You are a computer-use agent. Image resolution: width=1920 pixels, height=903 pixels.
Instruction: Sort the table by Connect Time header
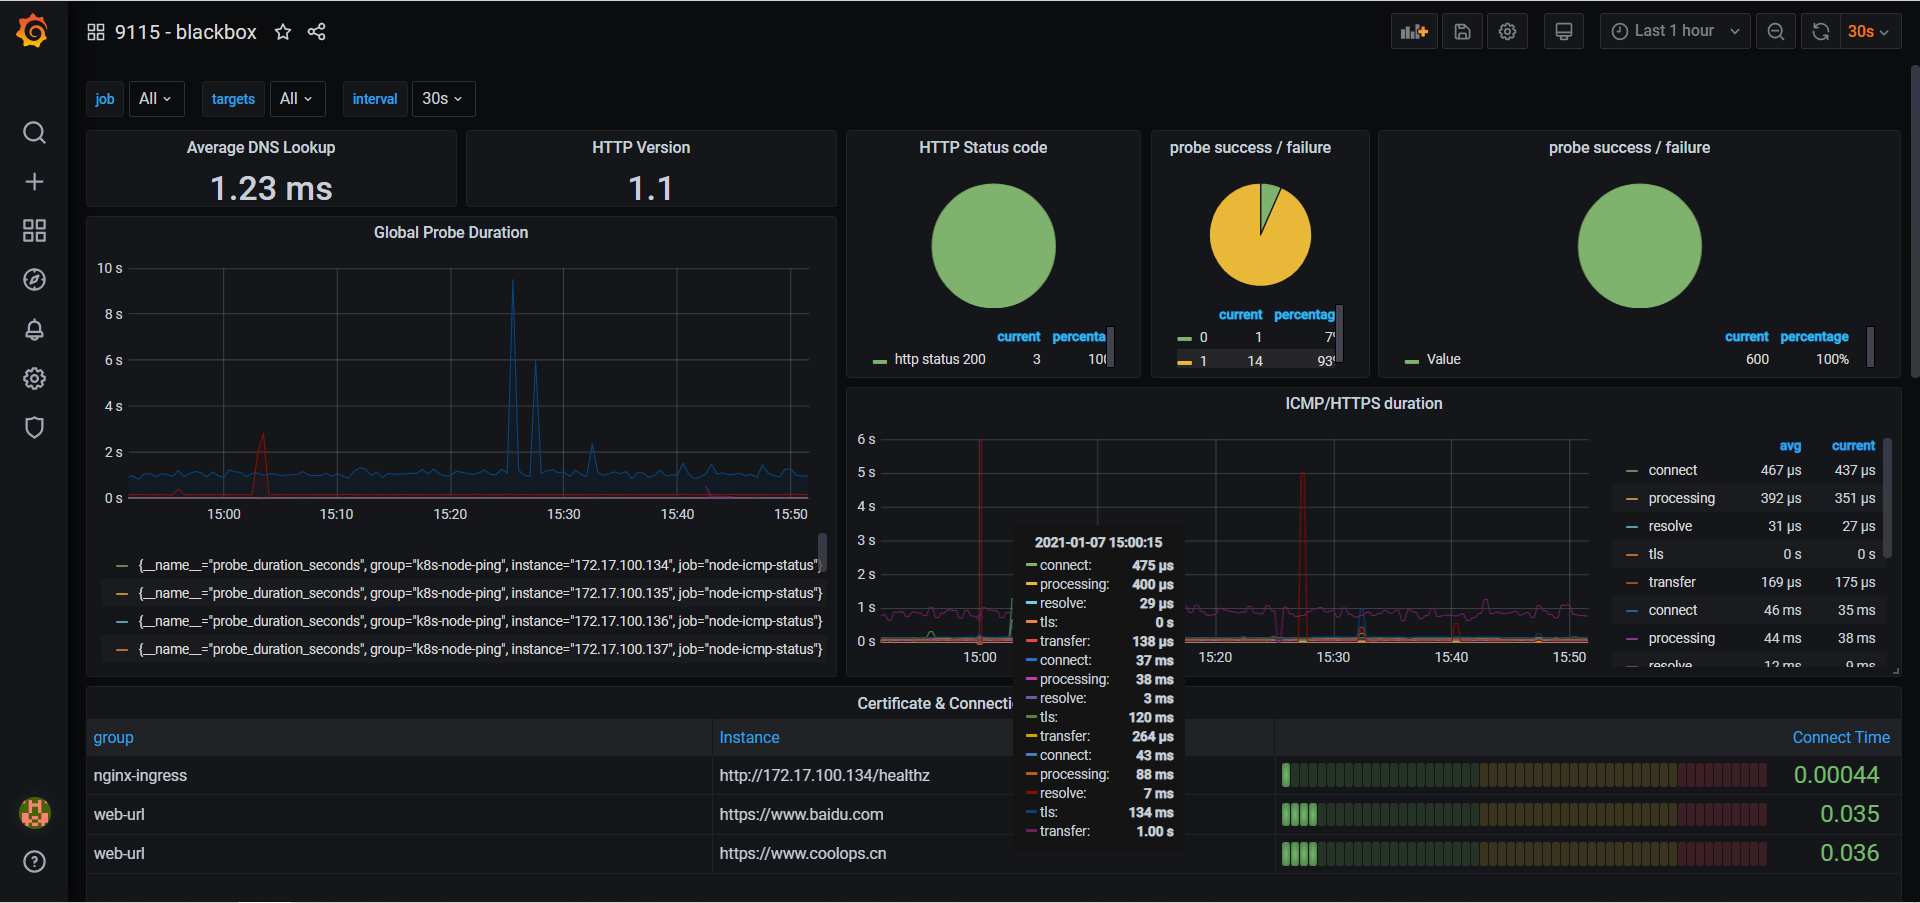1841,738
